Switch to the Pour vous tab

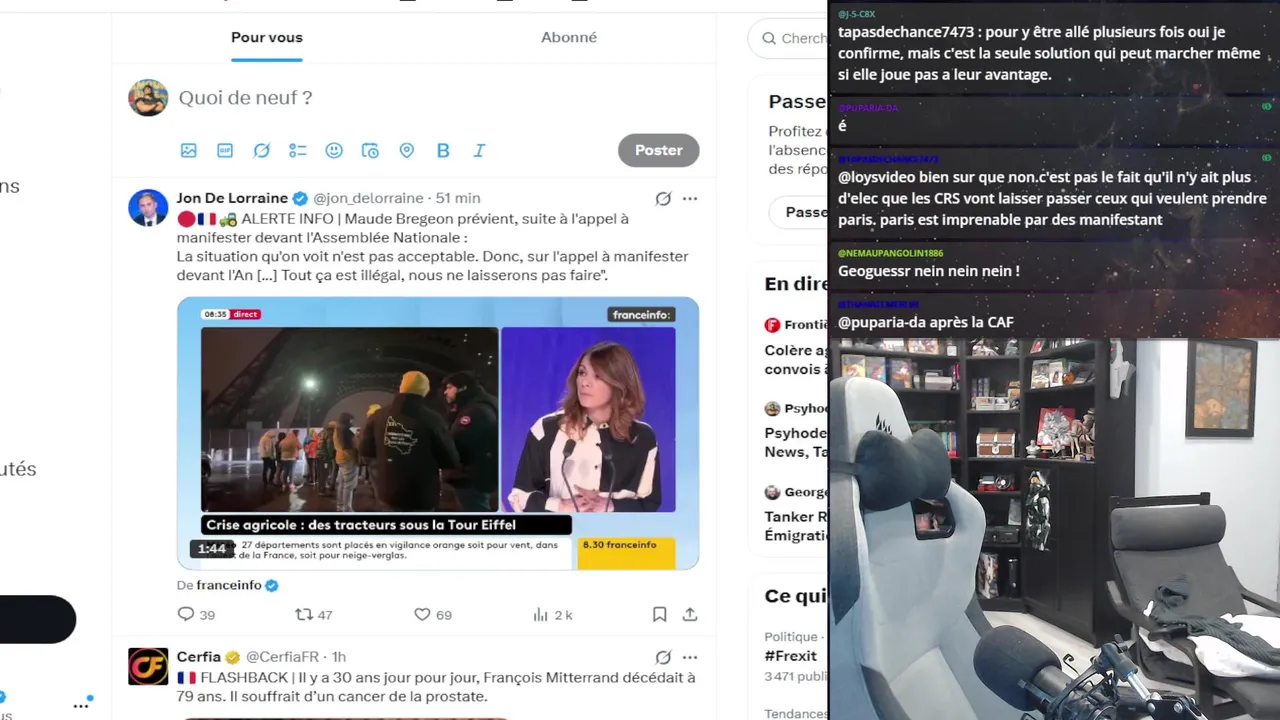tap(266, 37)
